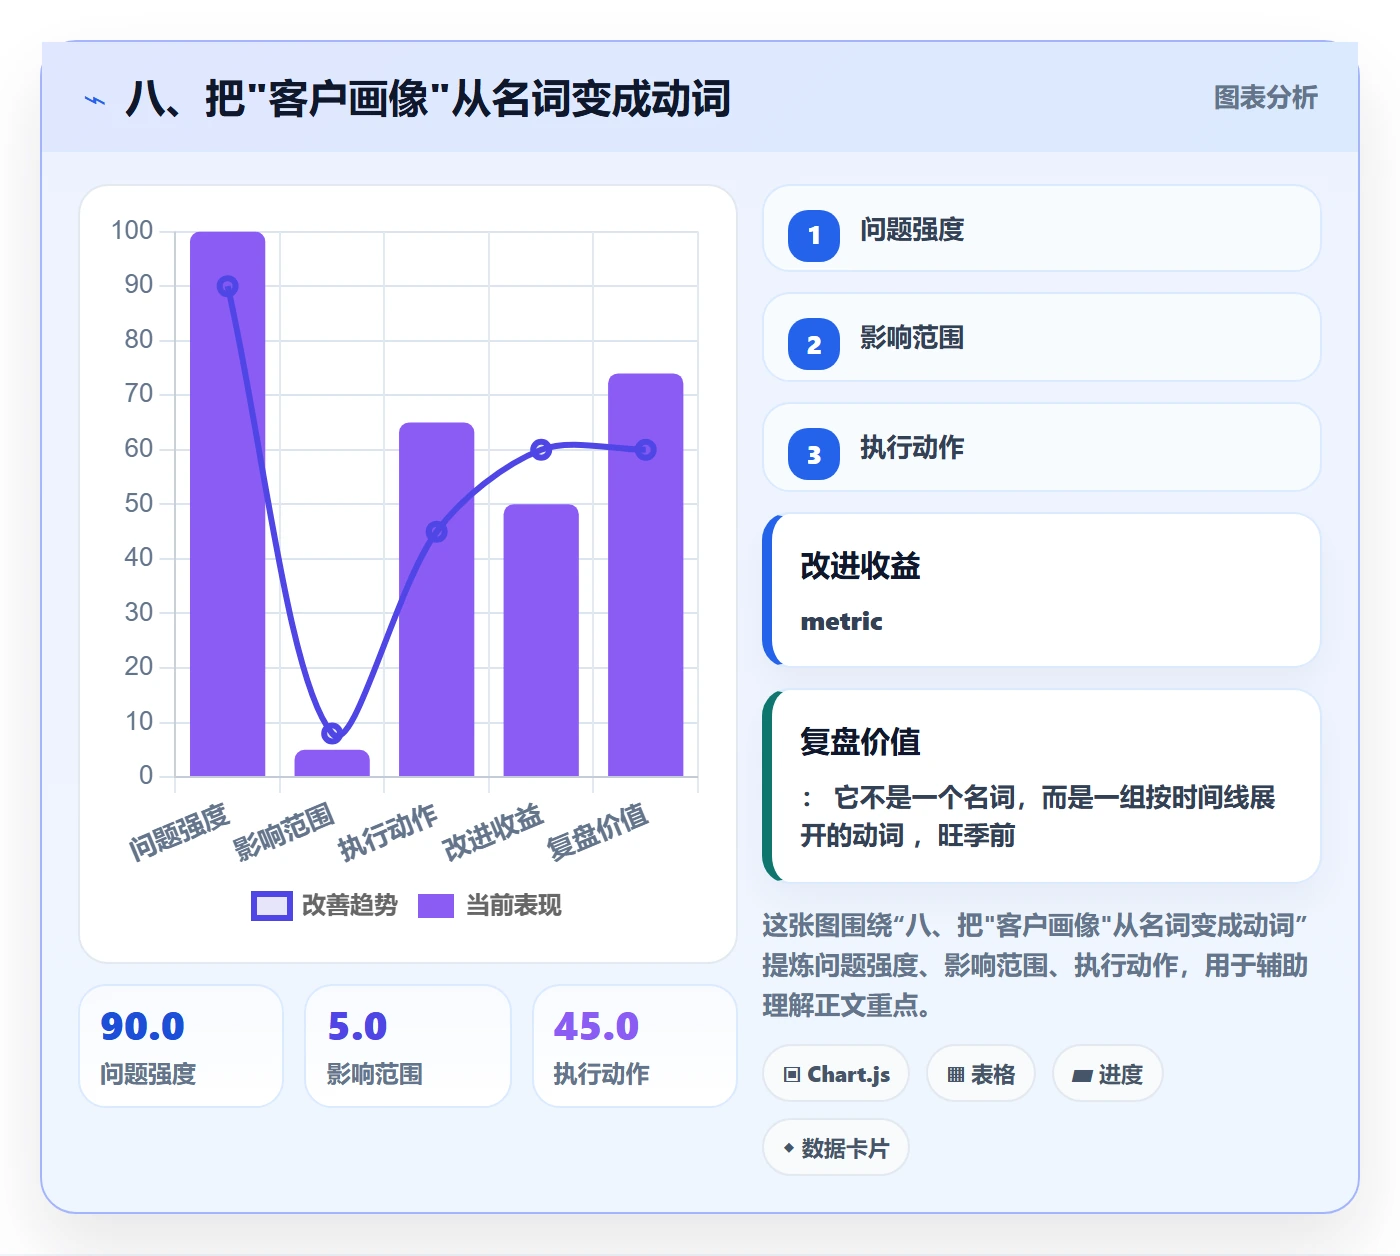Select the 影响范围 list item
The height and width of the screenshot is (1256, 1400).
point(1042,337)
